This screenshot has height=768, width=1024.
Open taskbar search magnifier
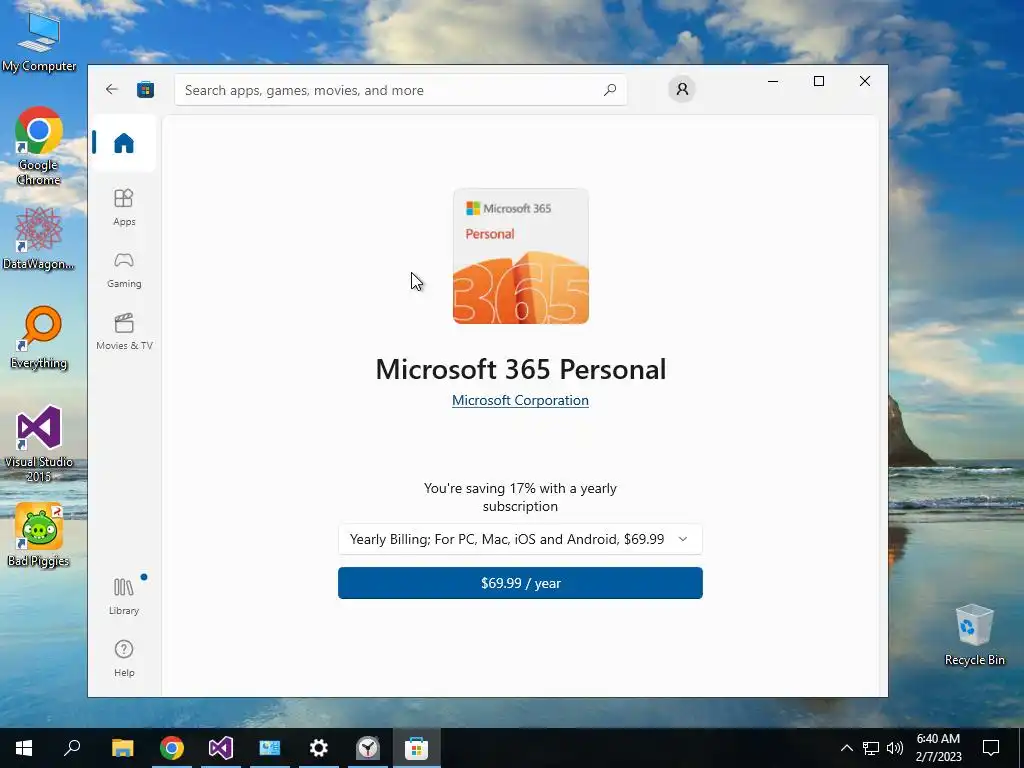click(x=72, y=748)
